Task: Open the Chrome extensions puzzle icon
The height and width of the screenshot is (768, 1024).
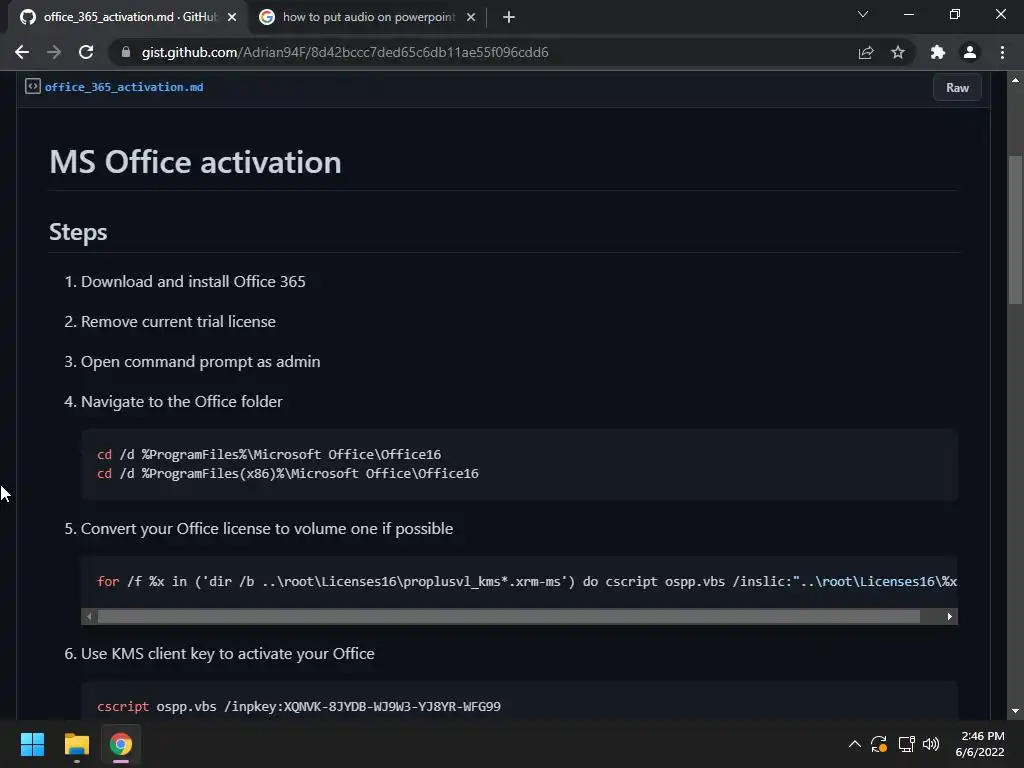Action: pos(937,52)
